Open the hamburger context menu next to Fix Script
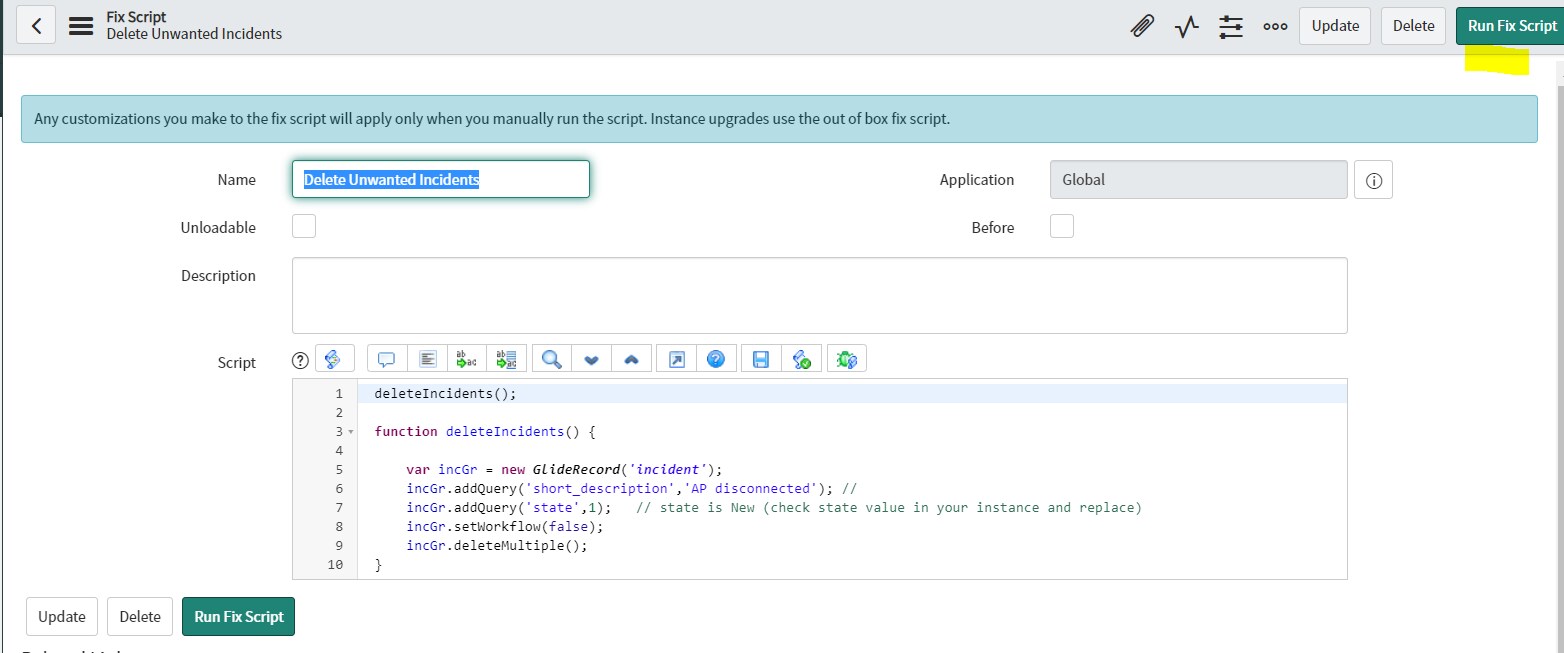Screen dimensions: 1564x653 click(81, 25)
